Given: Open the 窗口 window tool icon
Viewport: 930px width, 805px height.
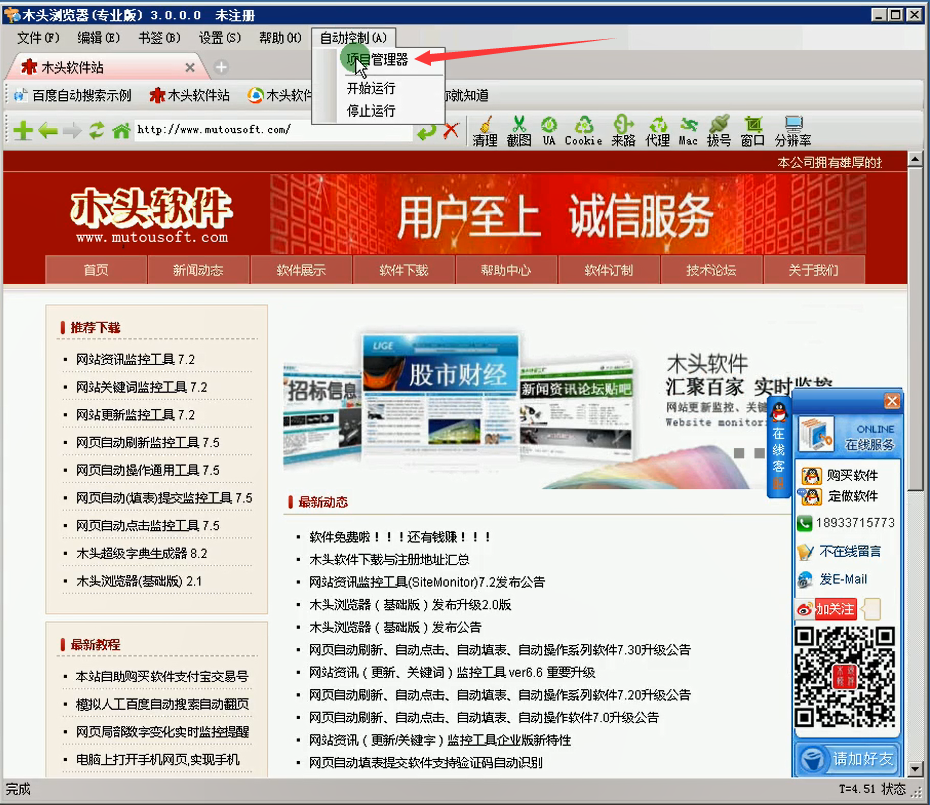Looking at the screenshot, I should 753,131.
